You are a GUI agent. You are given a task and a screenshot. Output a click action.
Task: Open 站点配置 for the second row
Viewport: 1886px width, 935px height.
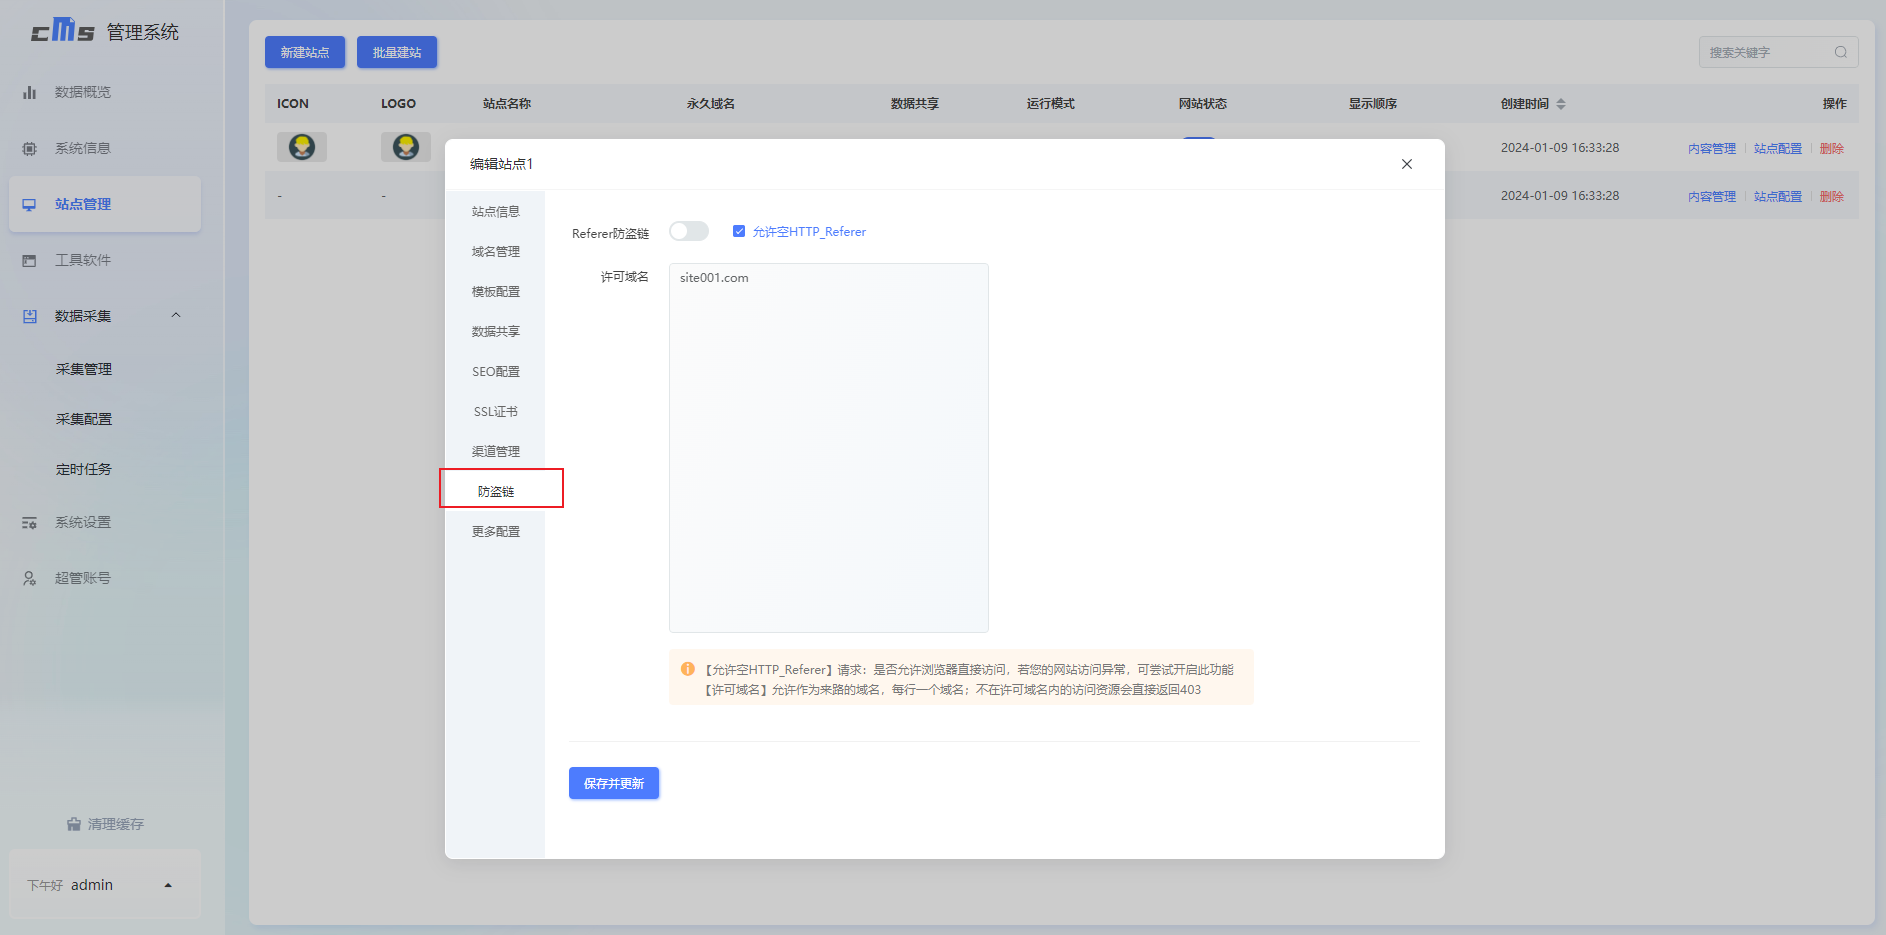pos(1778,196)
